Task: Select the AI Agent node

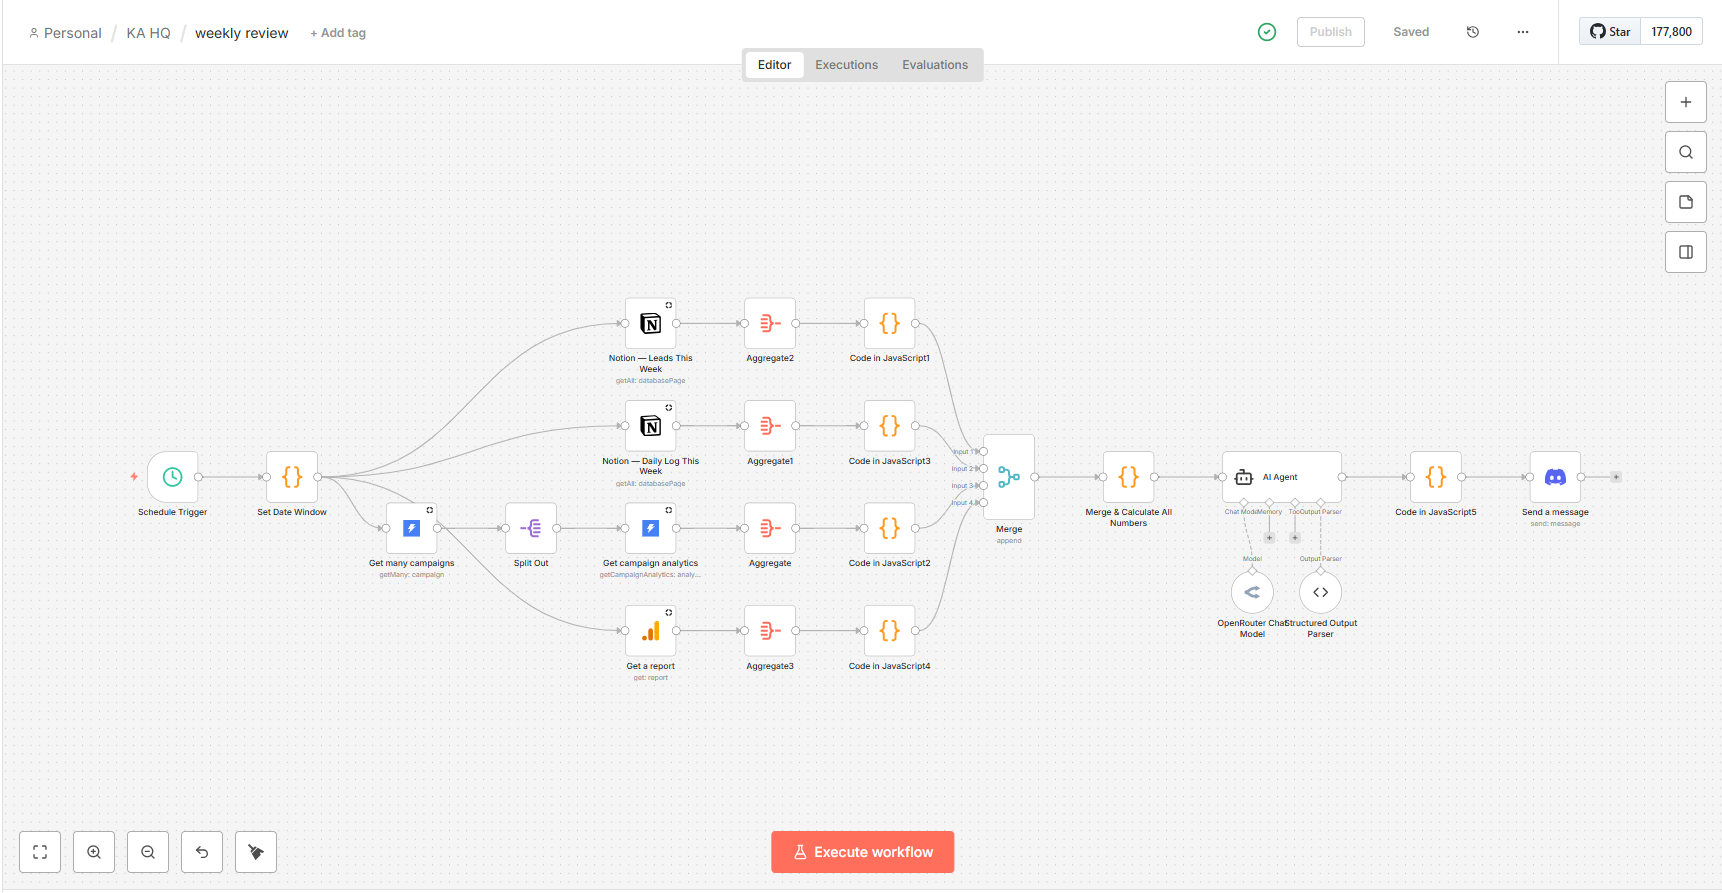Action: pyautogui.click(x=1281, y=477)
